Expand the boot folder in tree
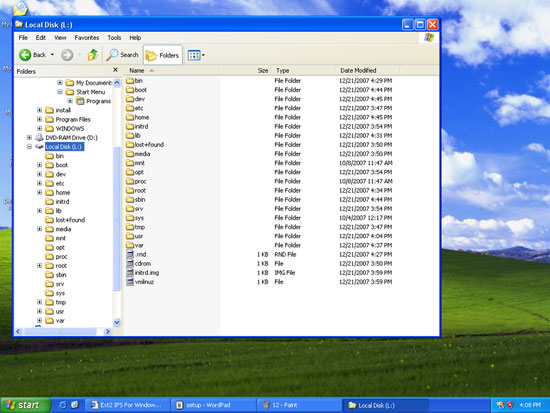The image size is (550, 413). tap(40, 165)
